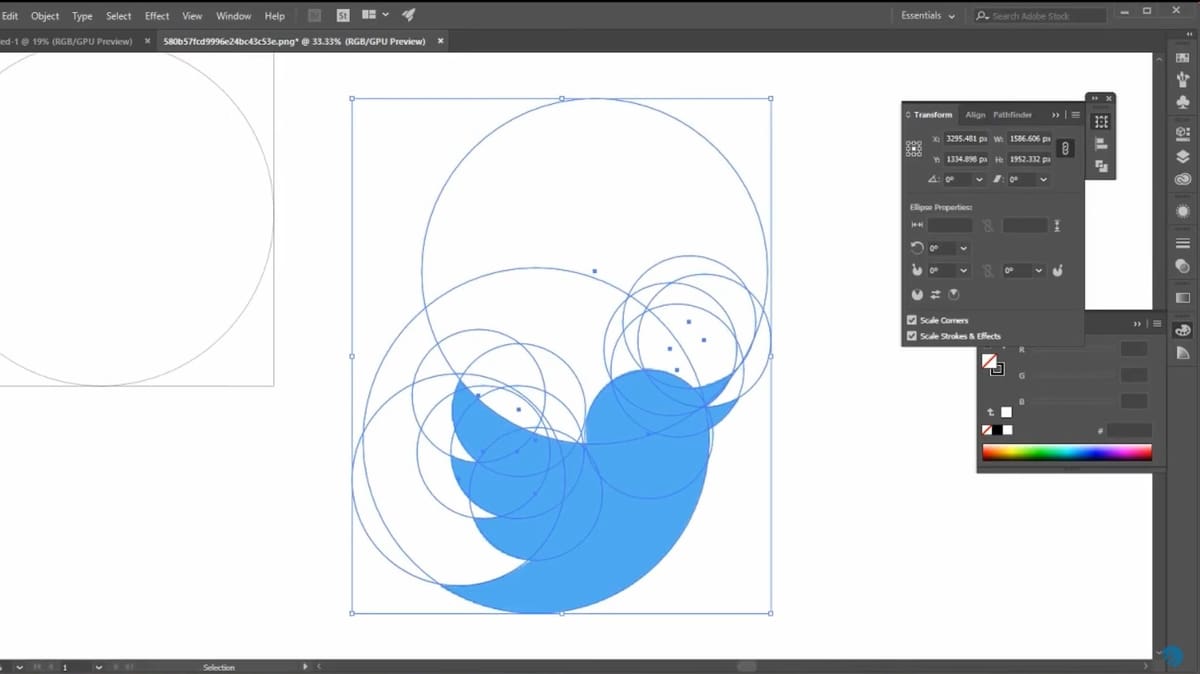Viewport: 1200px width, 674px height.
Task: Click the pie start angle icon
Action: pos(917,270)
